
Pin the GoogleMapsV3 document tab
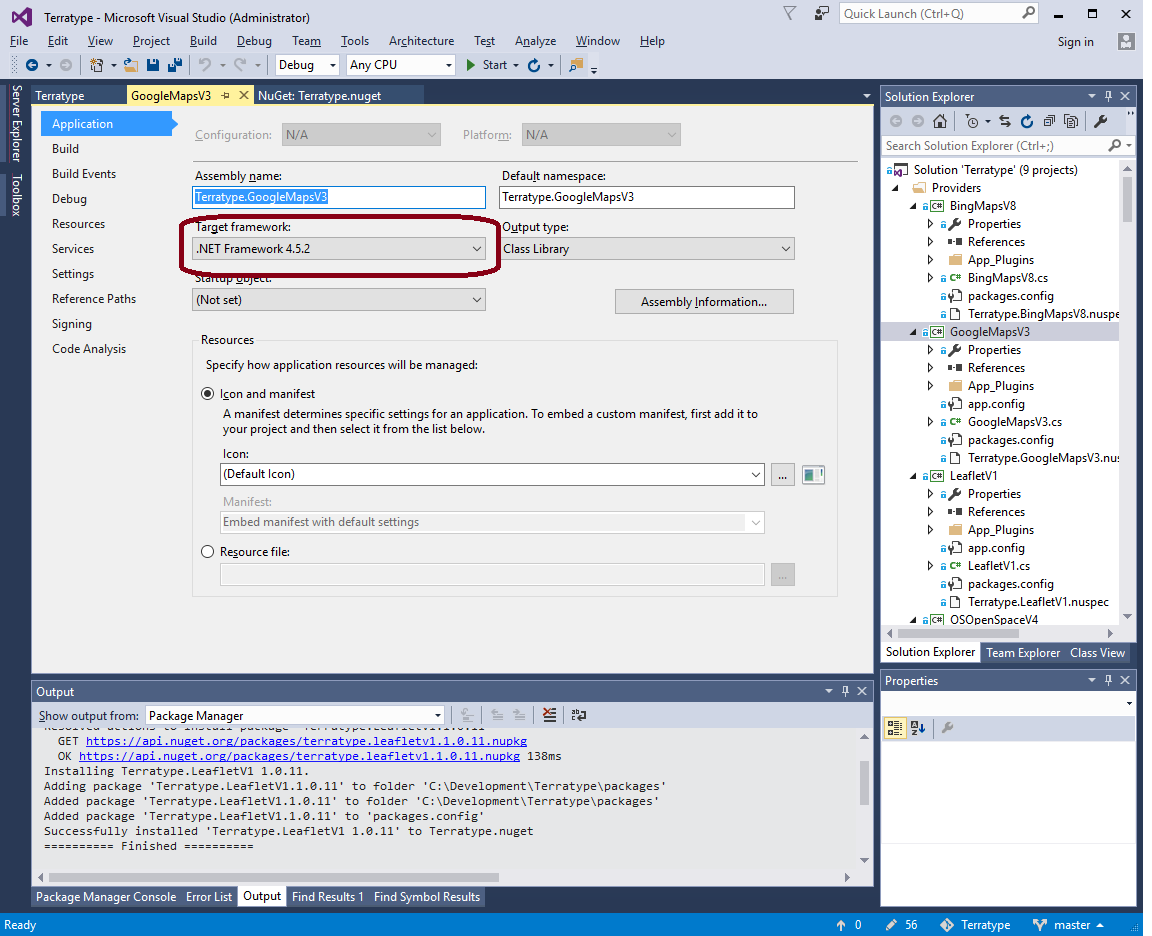pyautogui.click(x=226, y=96)
